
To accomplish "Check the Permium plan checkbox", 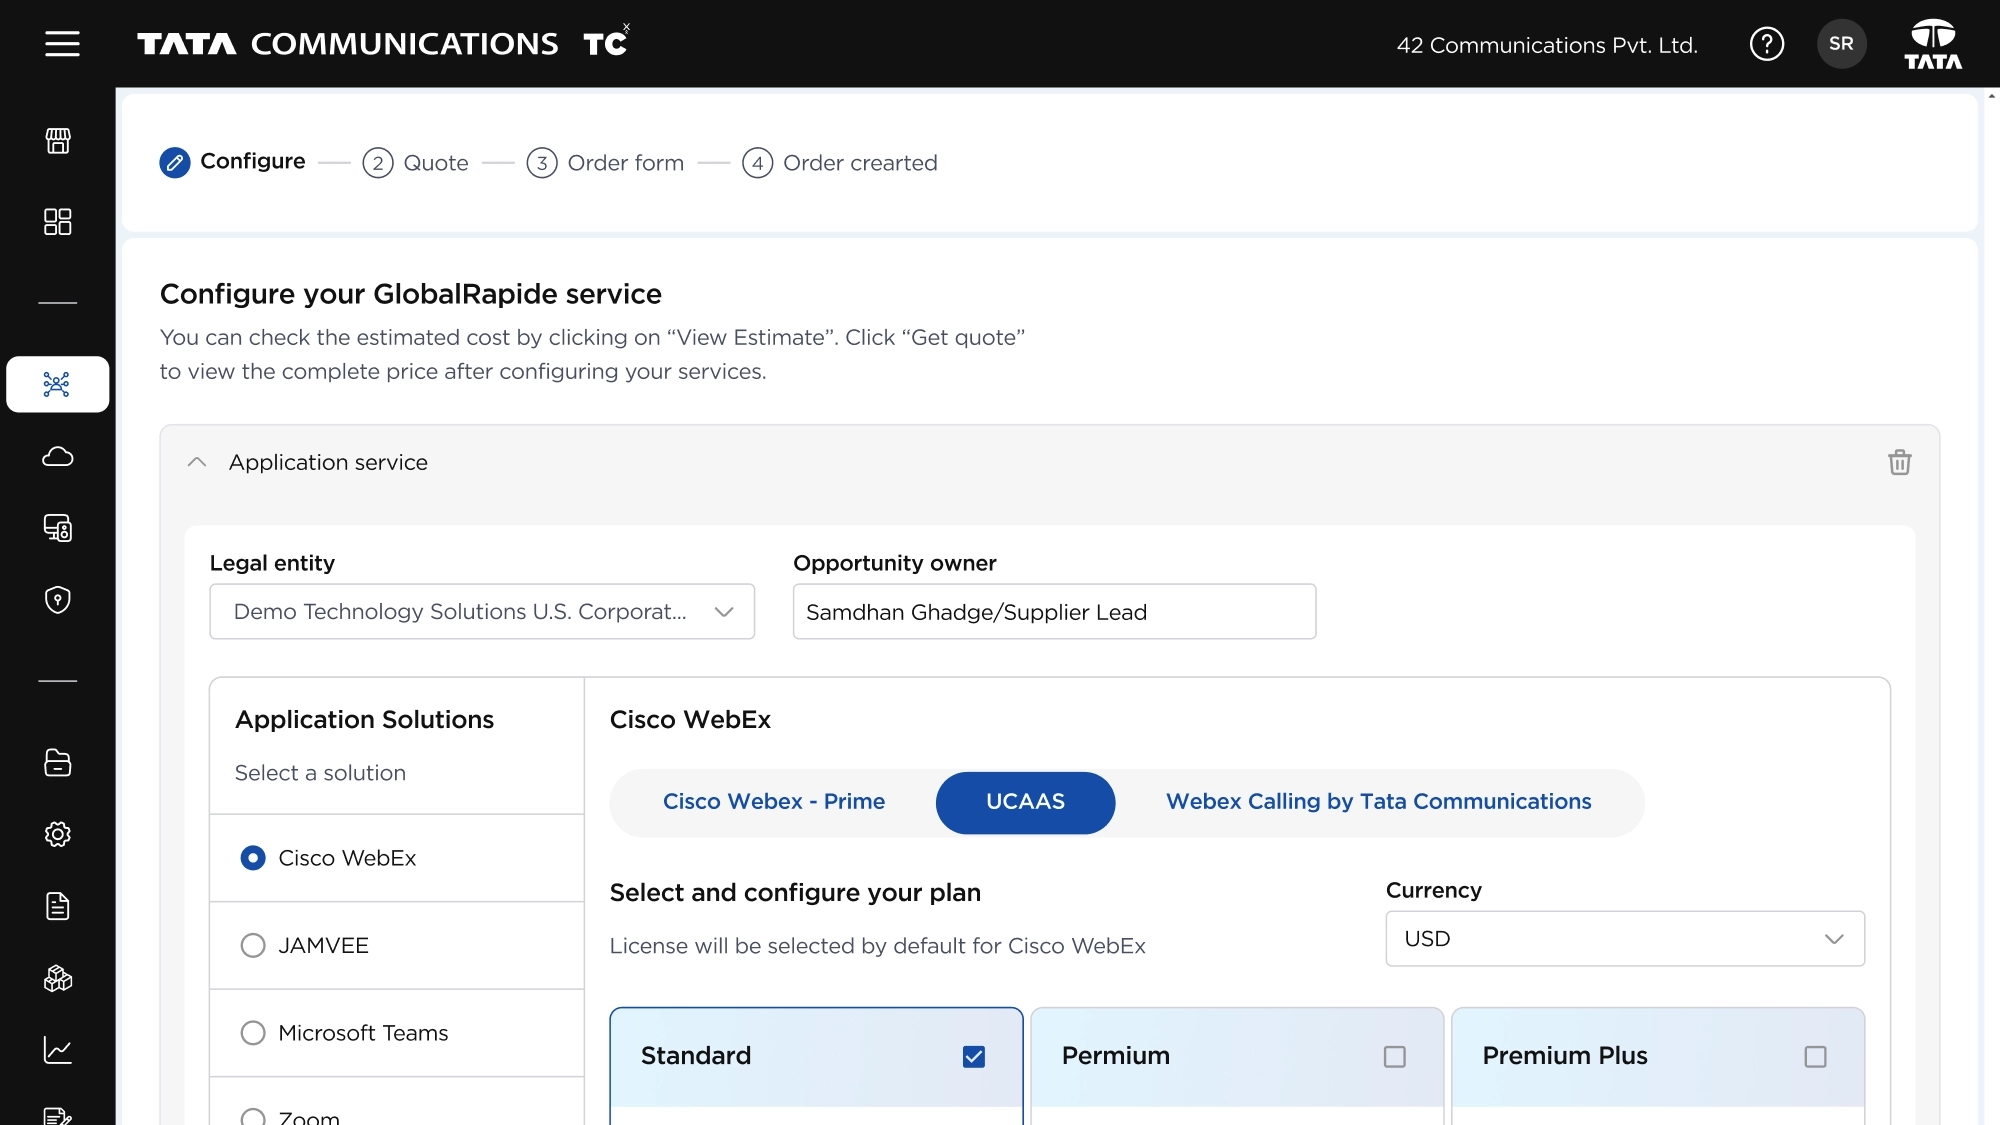I will tap(1395, 1057).
